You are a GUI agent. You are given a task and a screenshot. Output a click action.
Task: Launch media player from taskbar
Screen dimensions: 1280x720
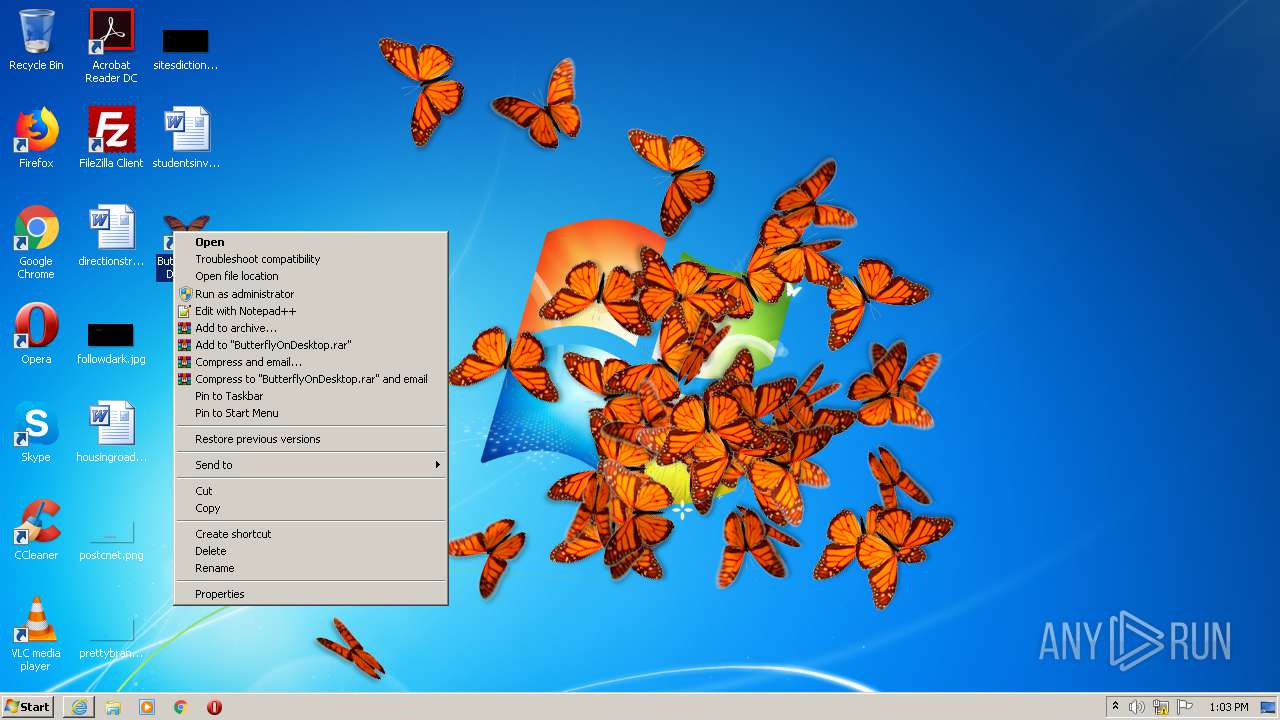147,707
